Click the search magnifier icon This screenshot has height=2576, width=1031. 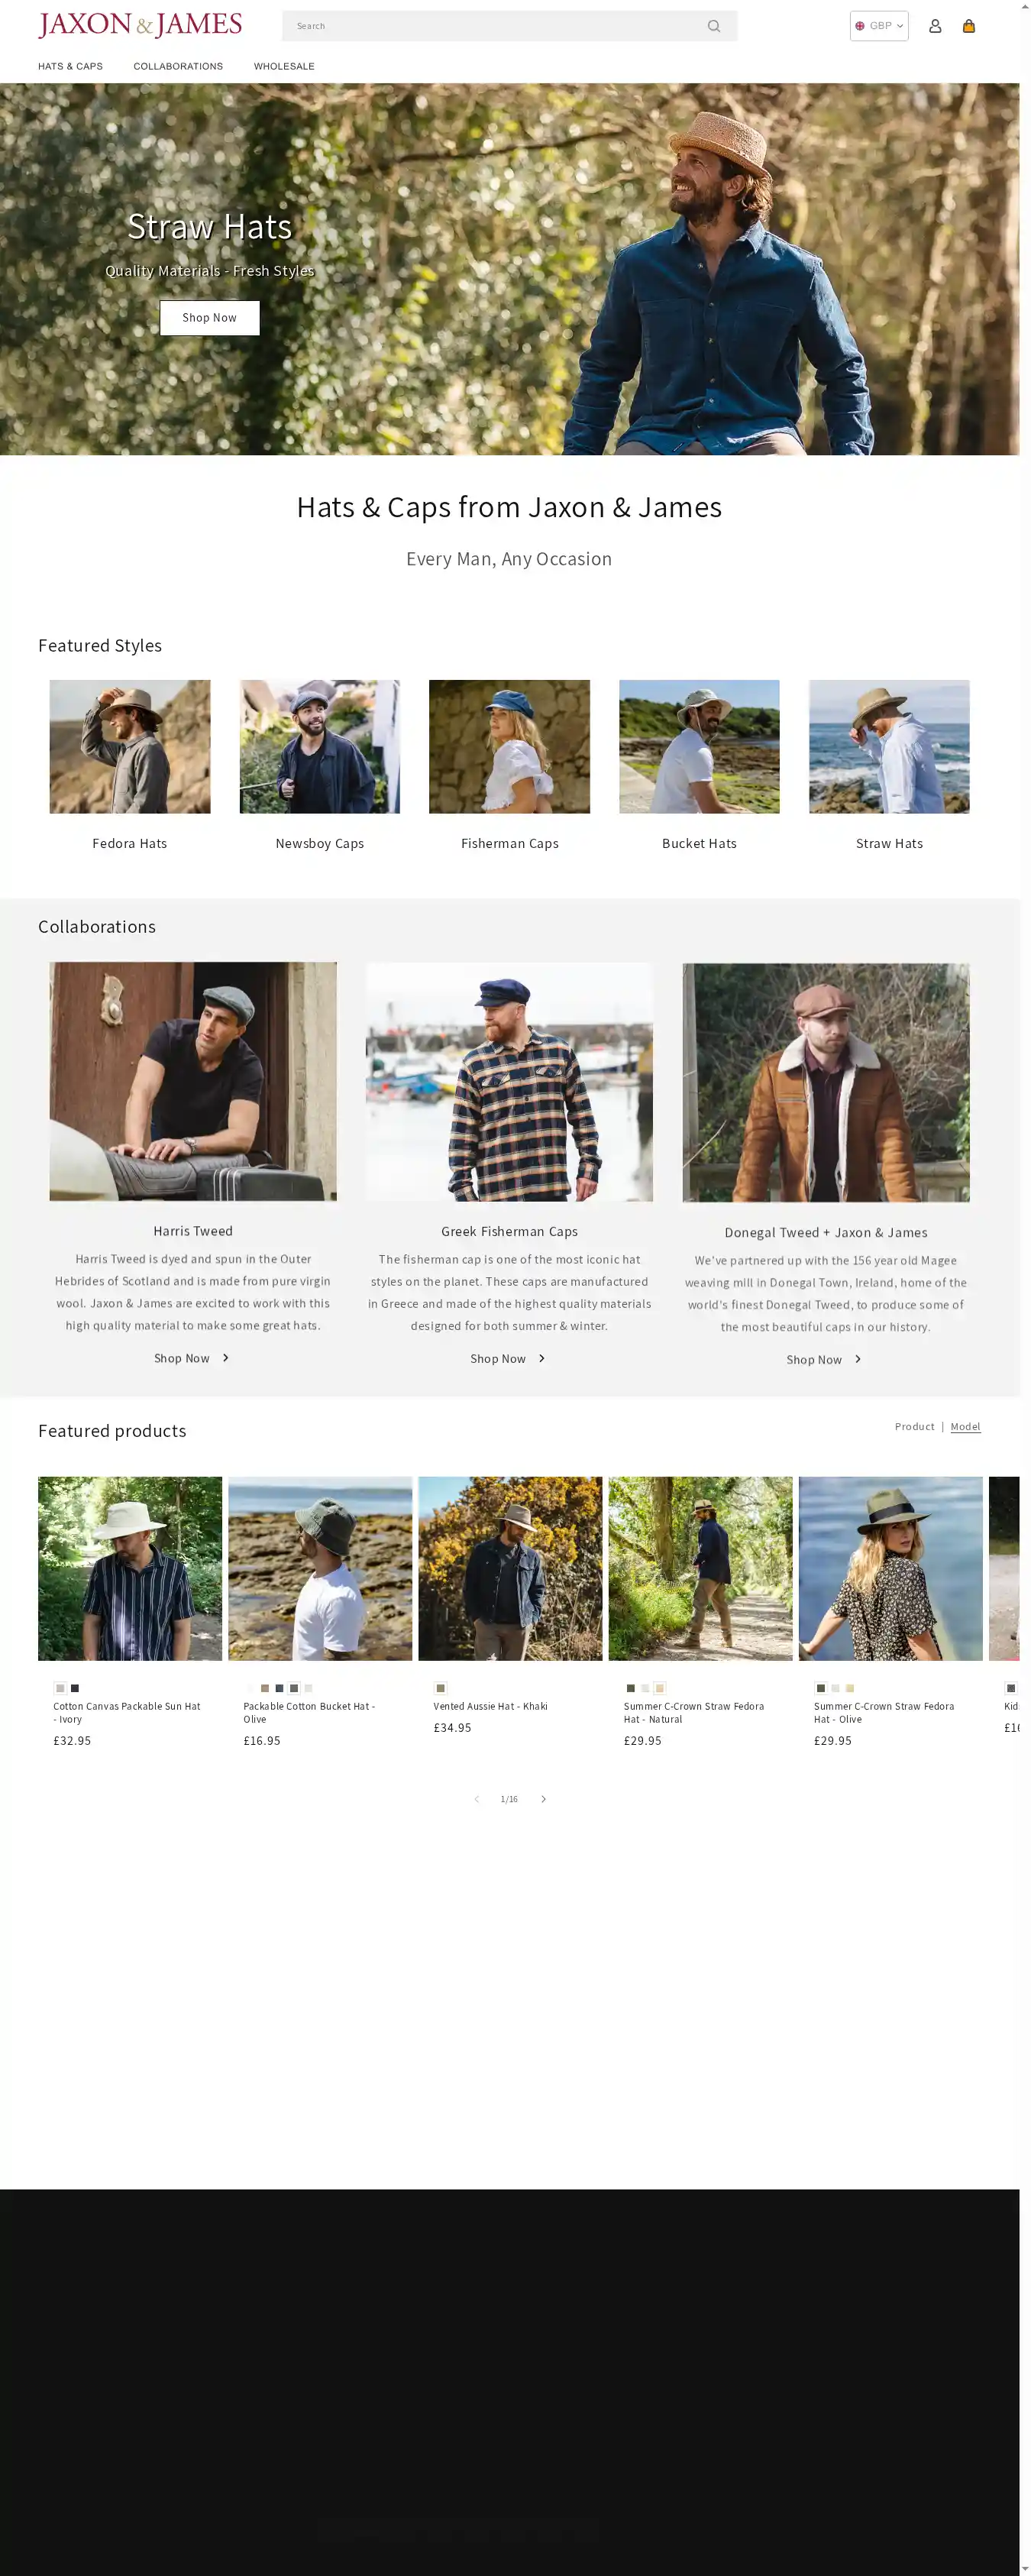(x=713, y=26)
